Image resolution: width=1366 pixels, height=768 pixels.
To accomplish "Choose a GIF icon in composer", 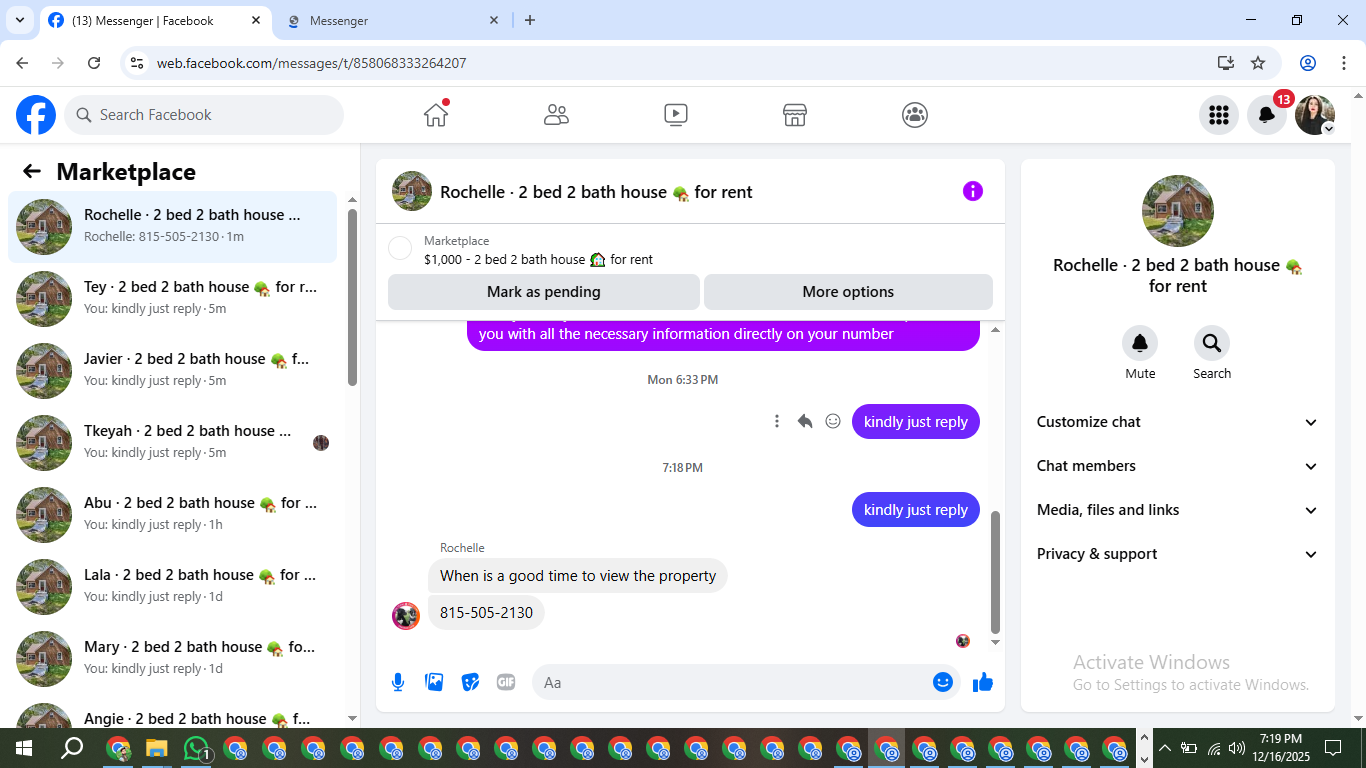I will pyautogui.click(x=506, y=682).
